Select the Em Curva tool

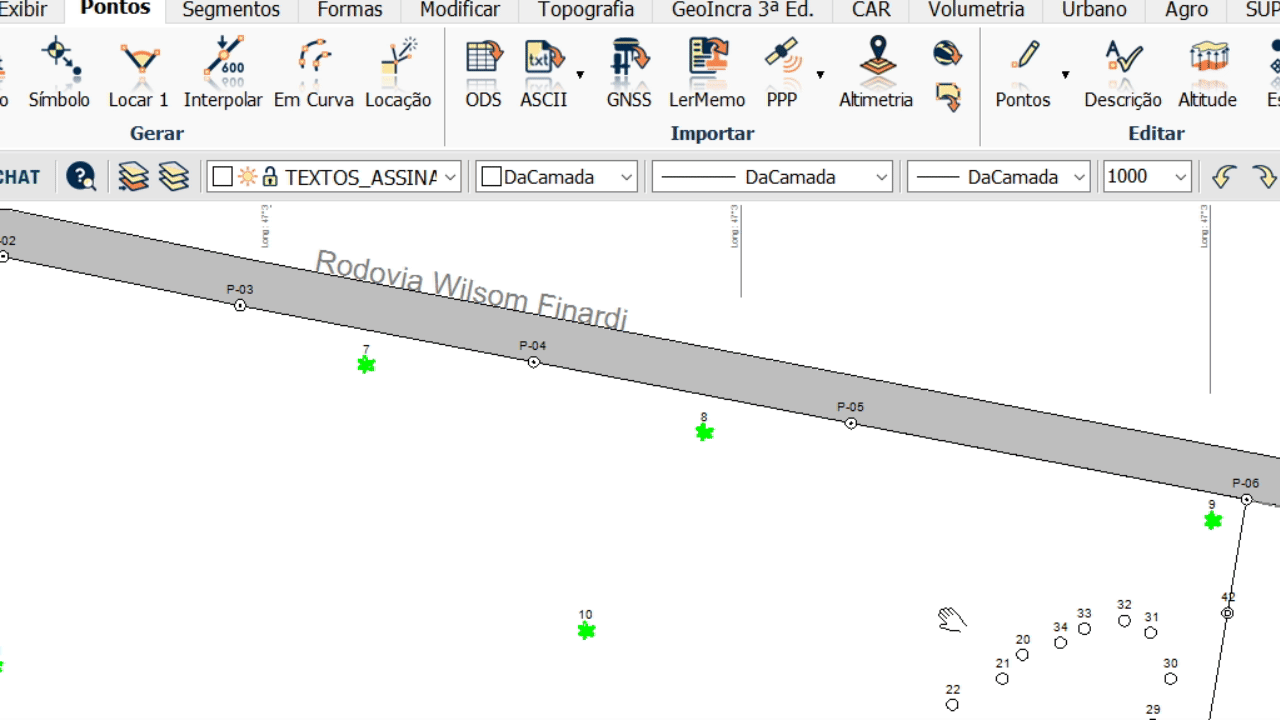tap(314, 72)
